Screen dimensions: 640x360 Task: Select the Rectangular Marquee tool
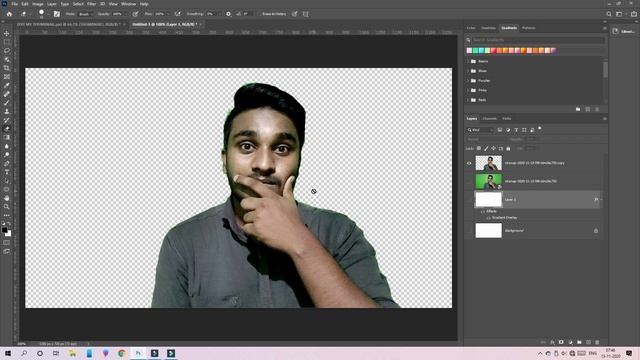[x=7, y=42]
